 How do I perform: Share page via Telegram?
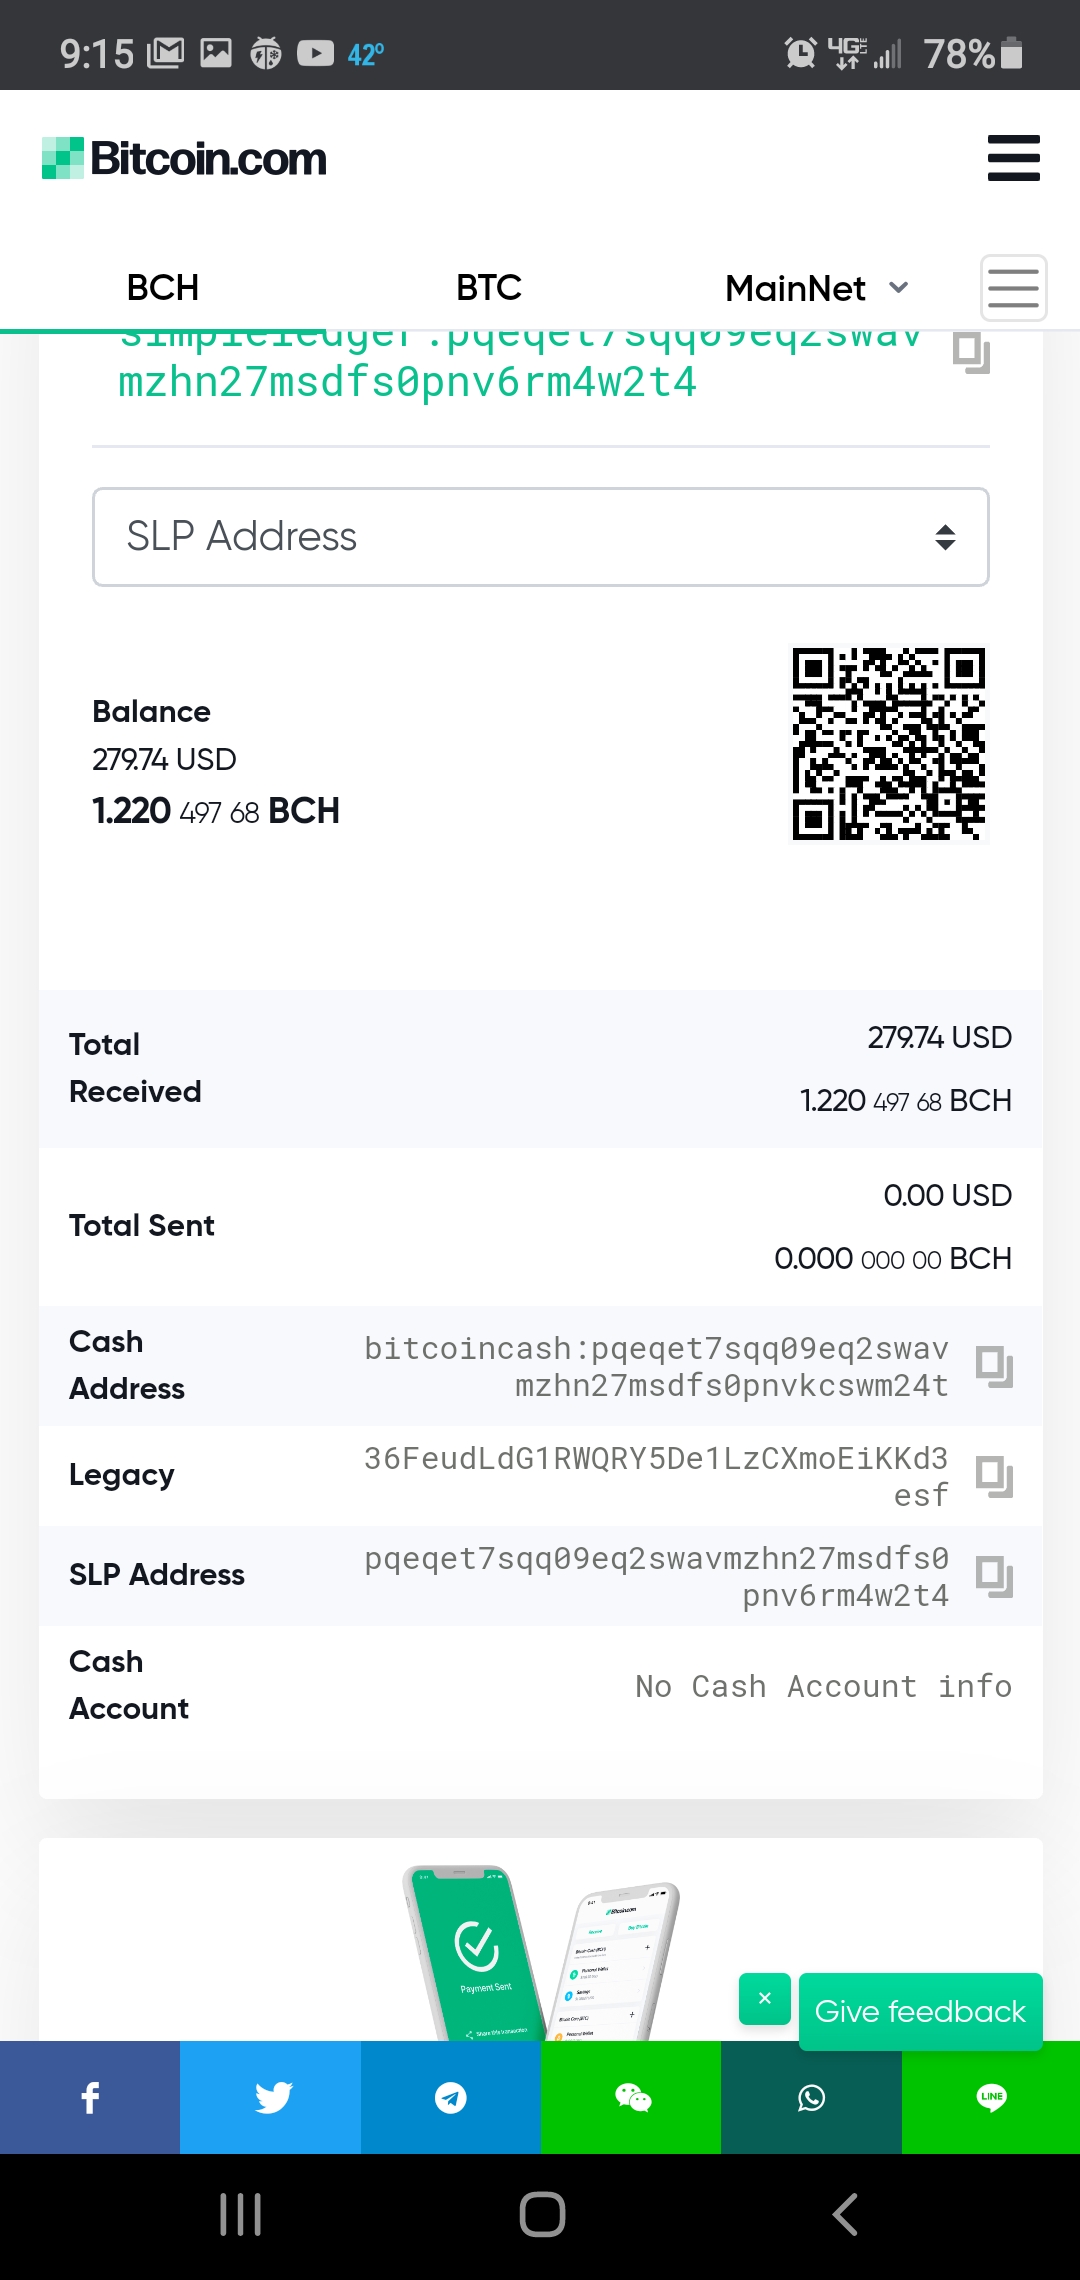tap(451, 2097)
